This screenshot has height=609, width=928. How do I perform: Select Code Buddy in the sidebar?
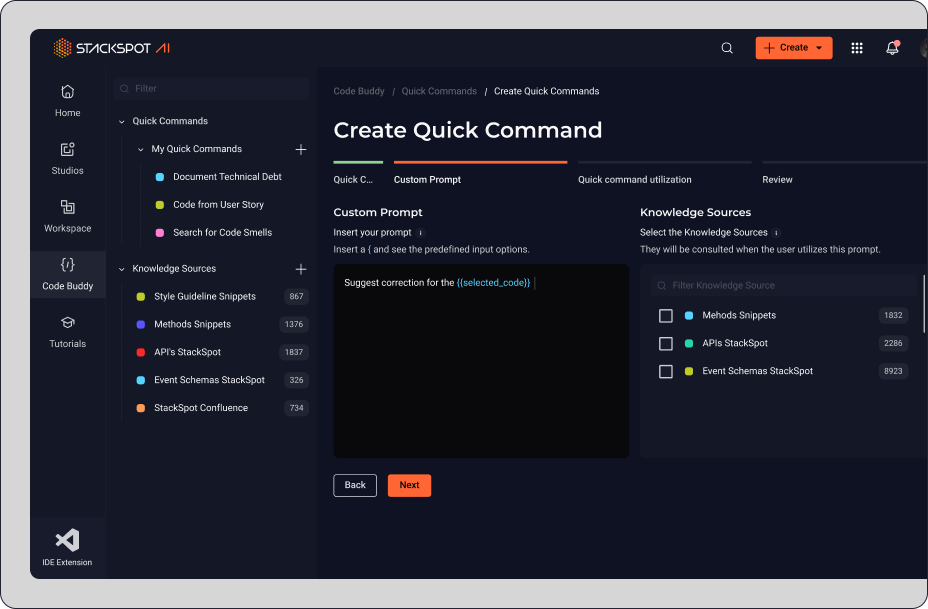[x=67, y=275]
